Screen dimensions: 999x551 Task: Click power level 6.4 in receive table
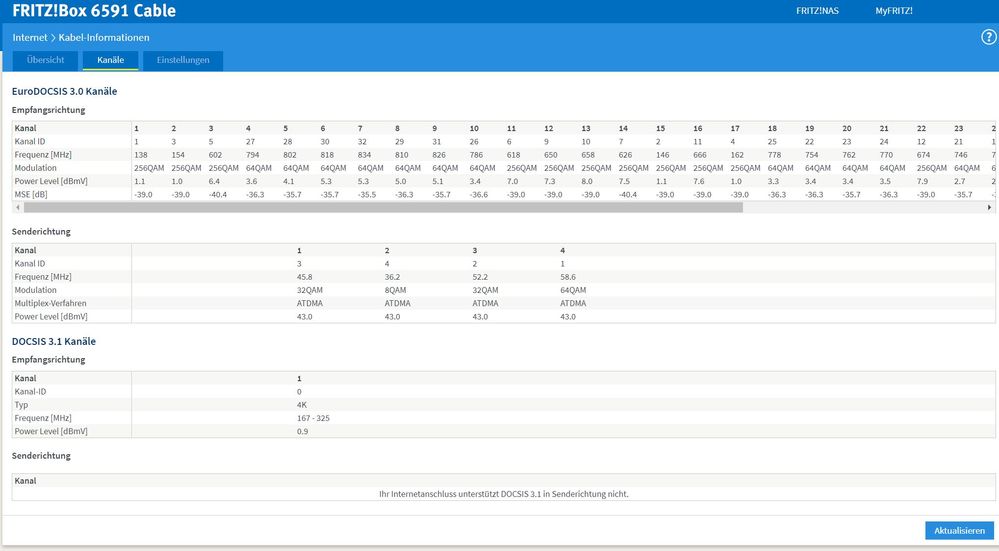pyautogui.click(x=214, y=182)
